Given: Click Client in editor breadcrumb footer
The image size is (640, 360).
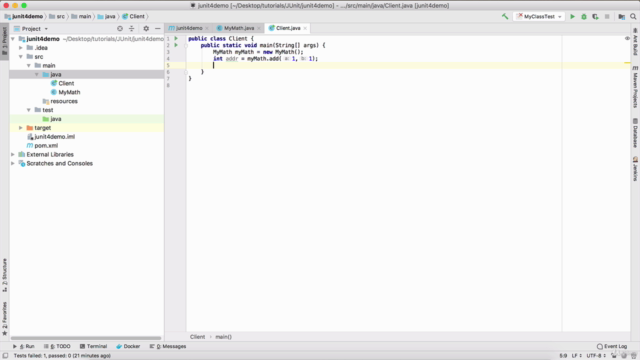Looking at the screenshot, I should (198, 337).
